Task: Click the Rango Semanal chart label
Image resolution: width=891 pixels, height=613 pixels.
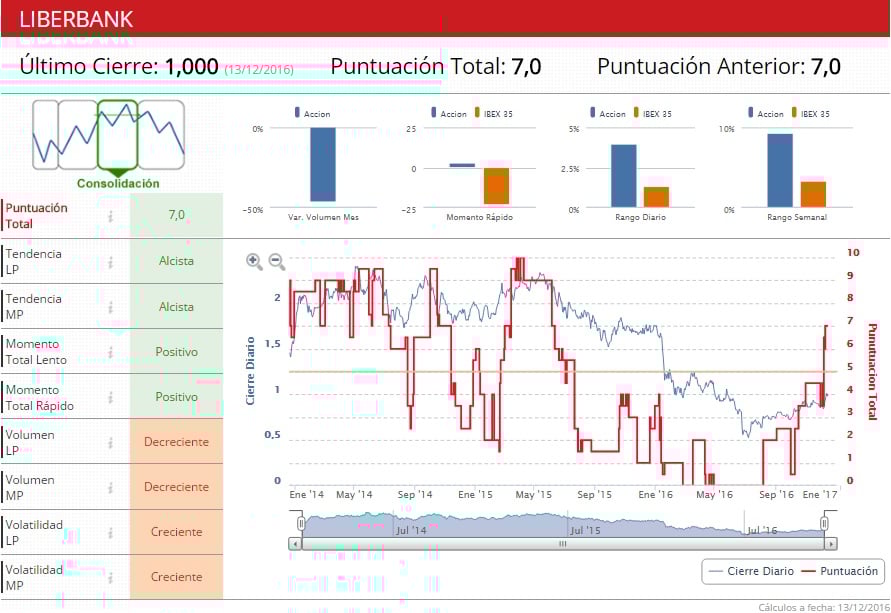Action: [x=797, y=217]
